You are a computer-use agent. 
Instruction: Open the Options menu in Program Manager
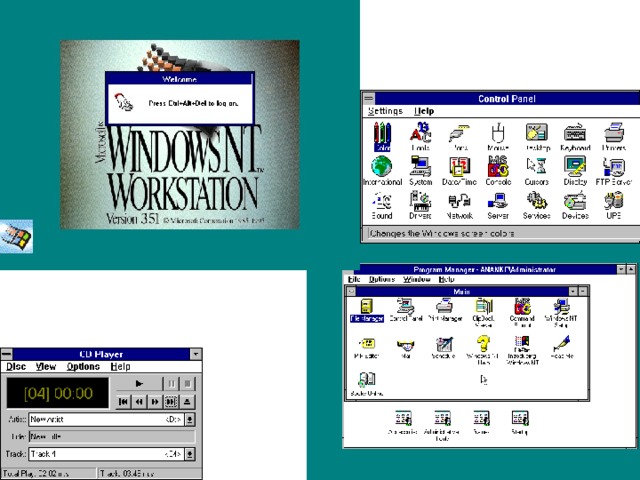click(x=382, y=279)
